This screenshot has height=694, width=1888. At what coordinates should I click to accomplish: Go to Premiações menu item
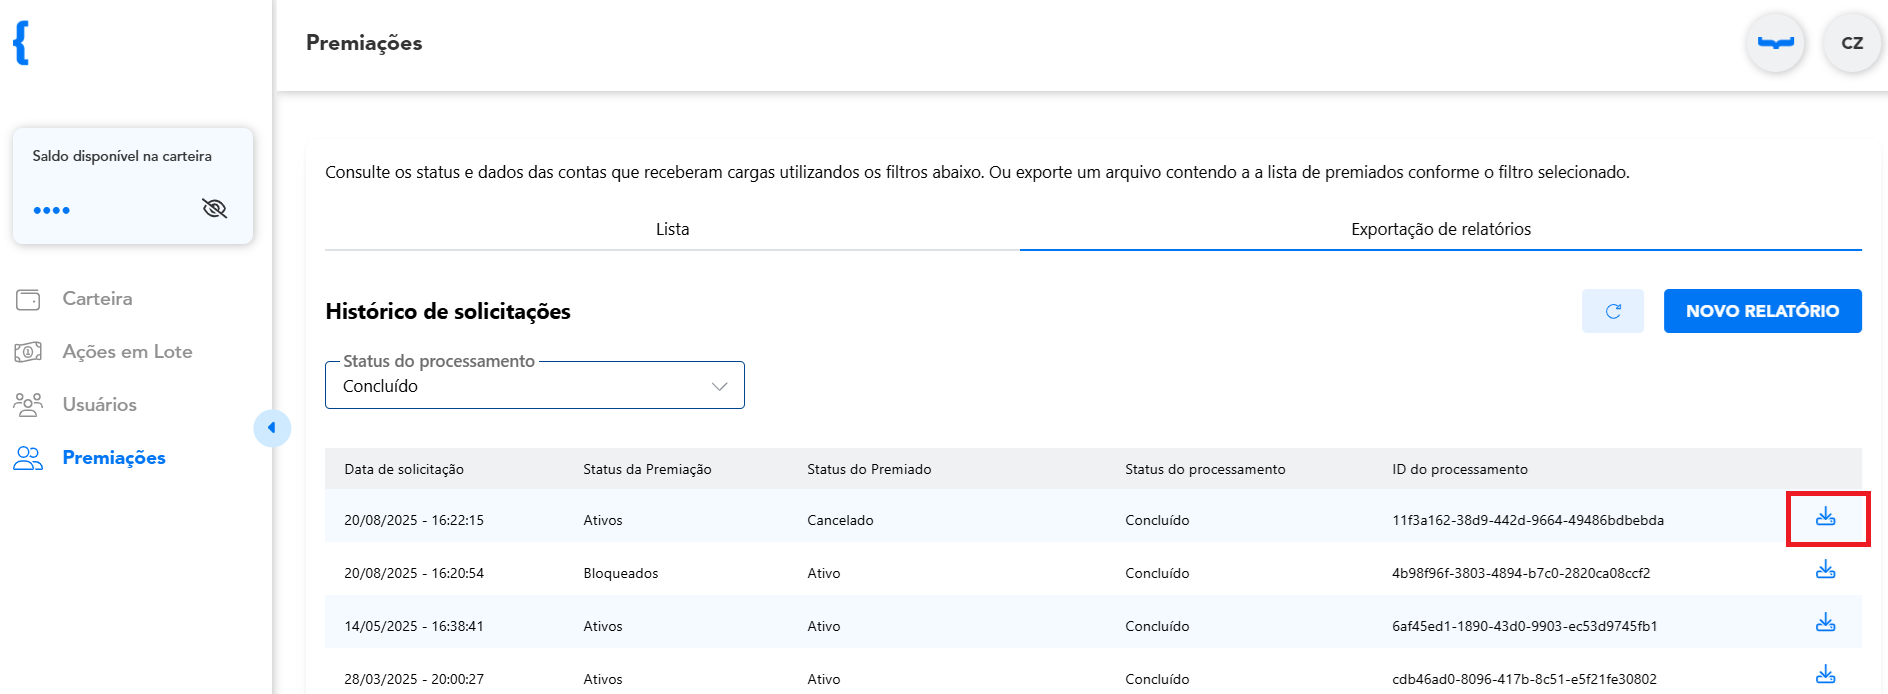tap(114, 458)
